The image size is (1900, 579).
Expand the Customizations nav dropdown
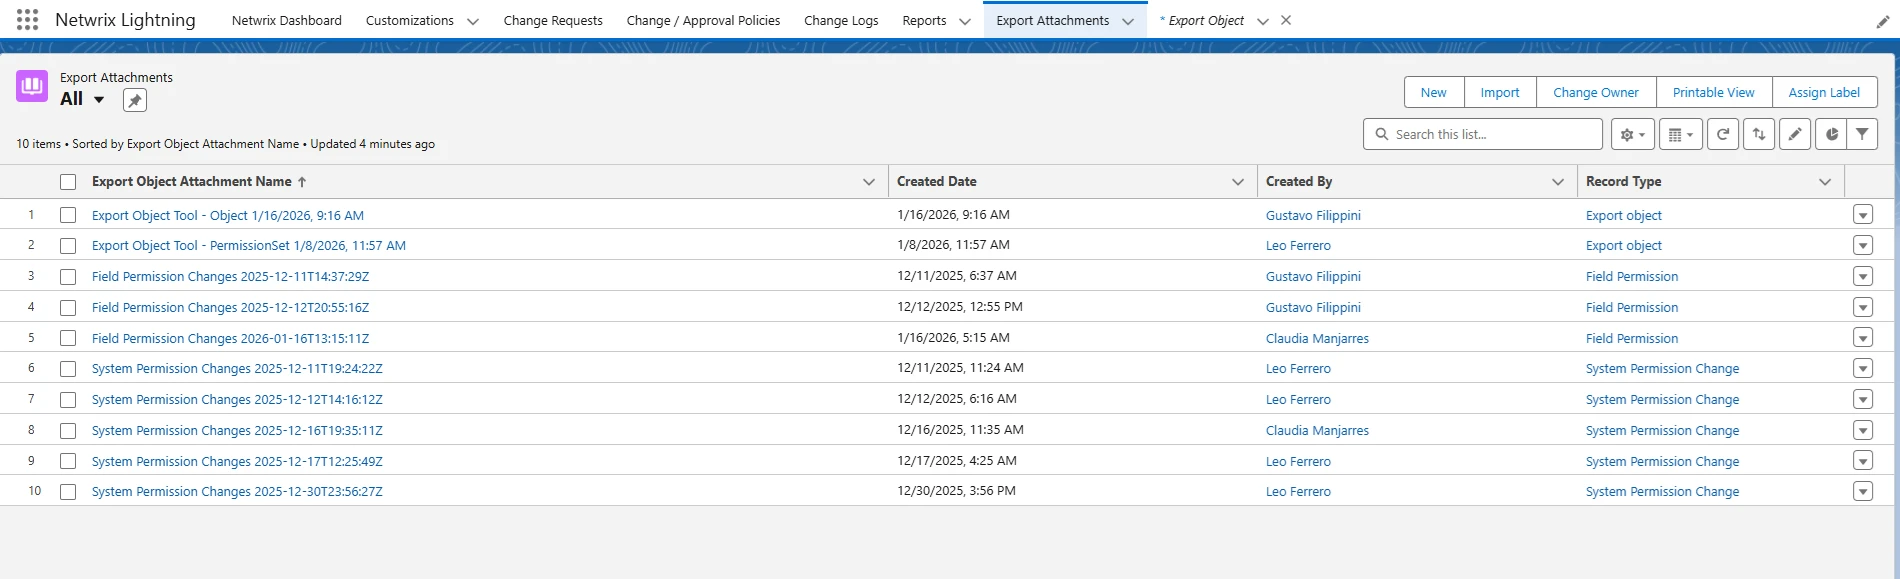click(x=473, y=21)
